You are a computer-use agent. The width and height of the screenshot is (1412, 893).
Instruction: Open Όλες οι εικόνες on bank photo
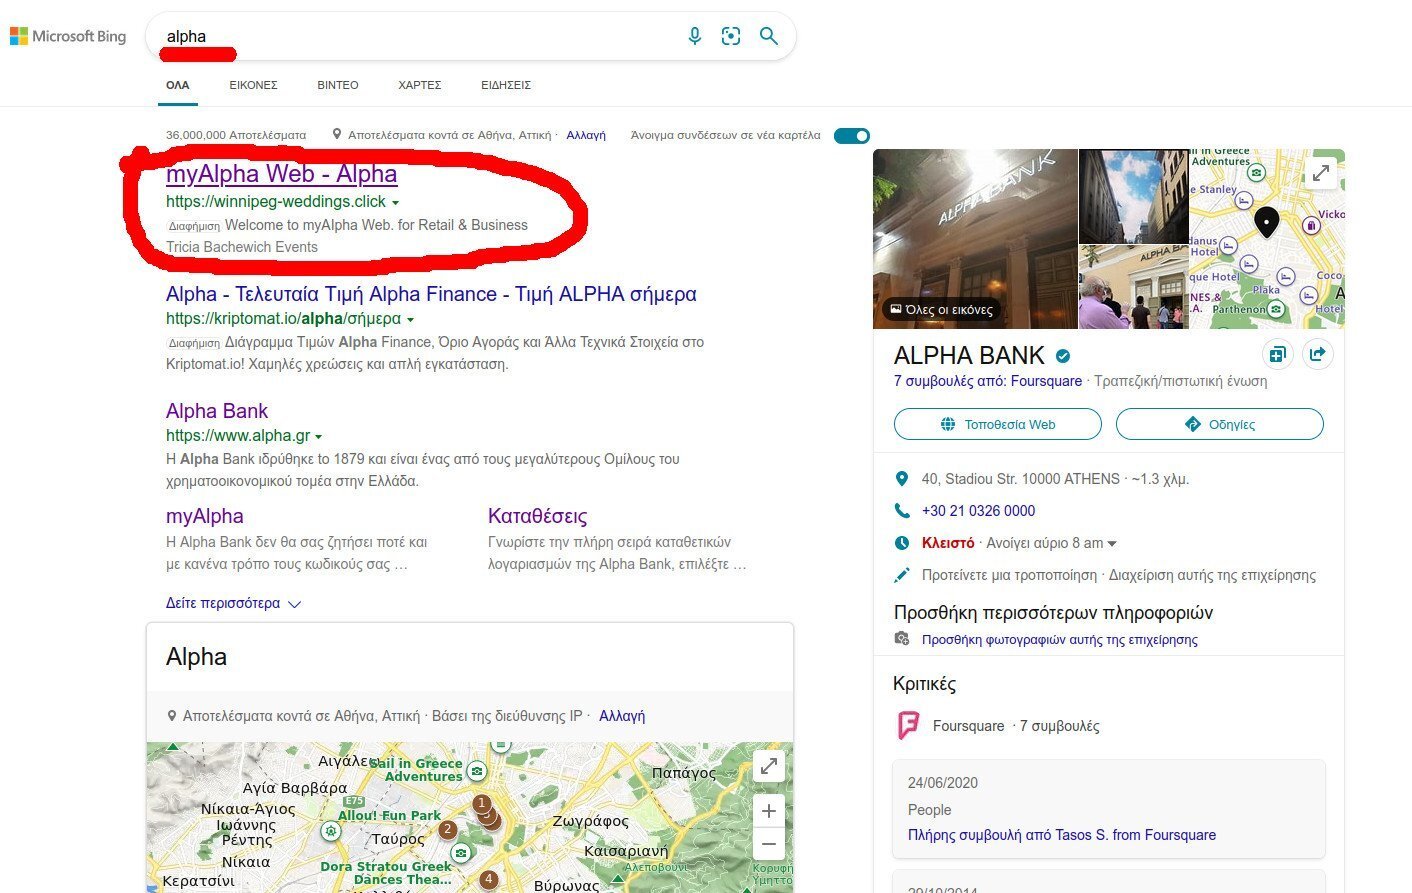coord(941,310)
